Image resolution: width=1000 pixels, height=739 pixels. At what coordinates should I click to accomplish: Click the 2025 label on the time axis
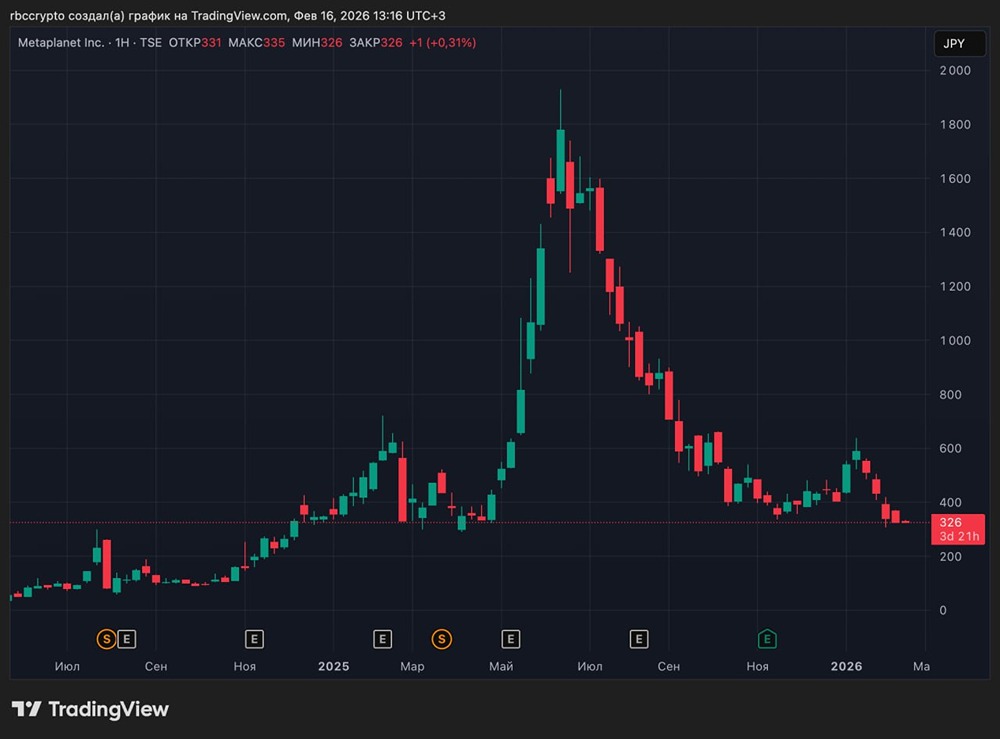click(333, 666)
